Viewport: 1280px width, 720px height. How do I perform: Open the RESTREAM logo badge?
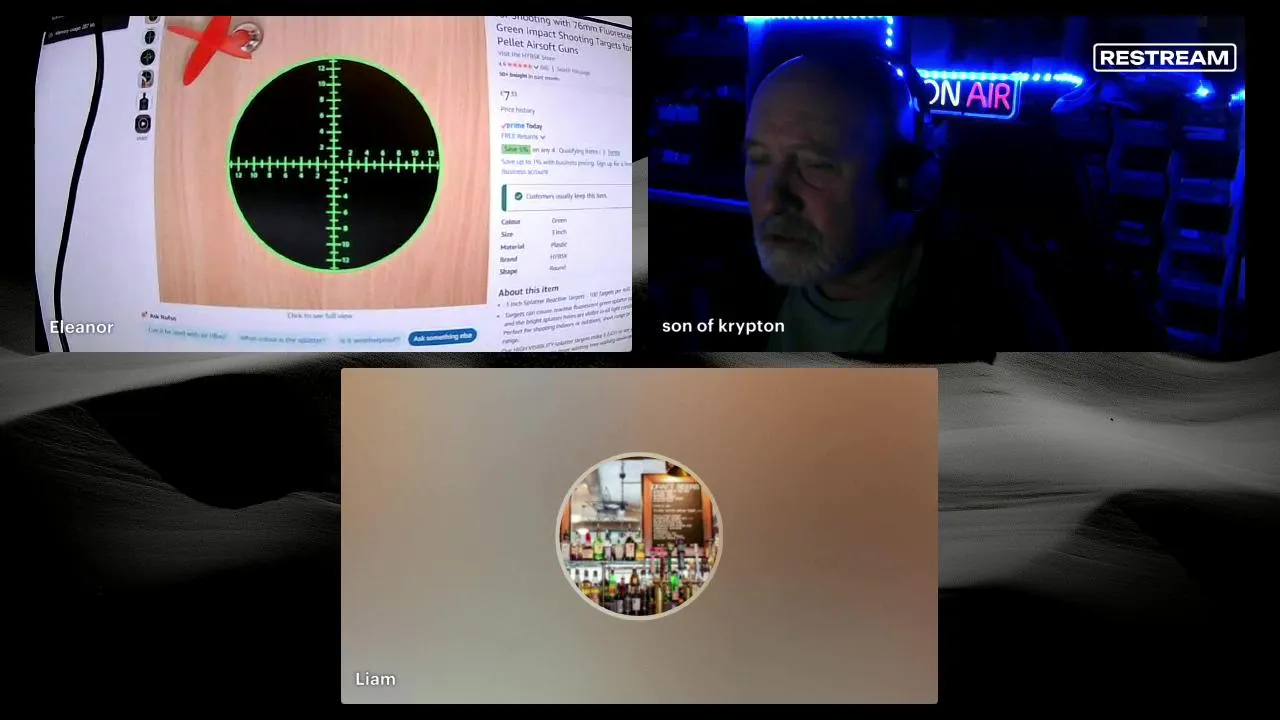pos(1164,58)
